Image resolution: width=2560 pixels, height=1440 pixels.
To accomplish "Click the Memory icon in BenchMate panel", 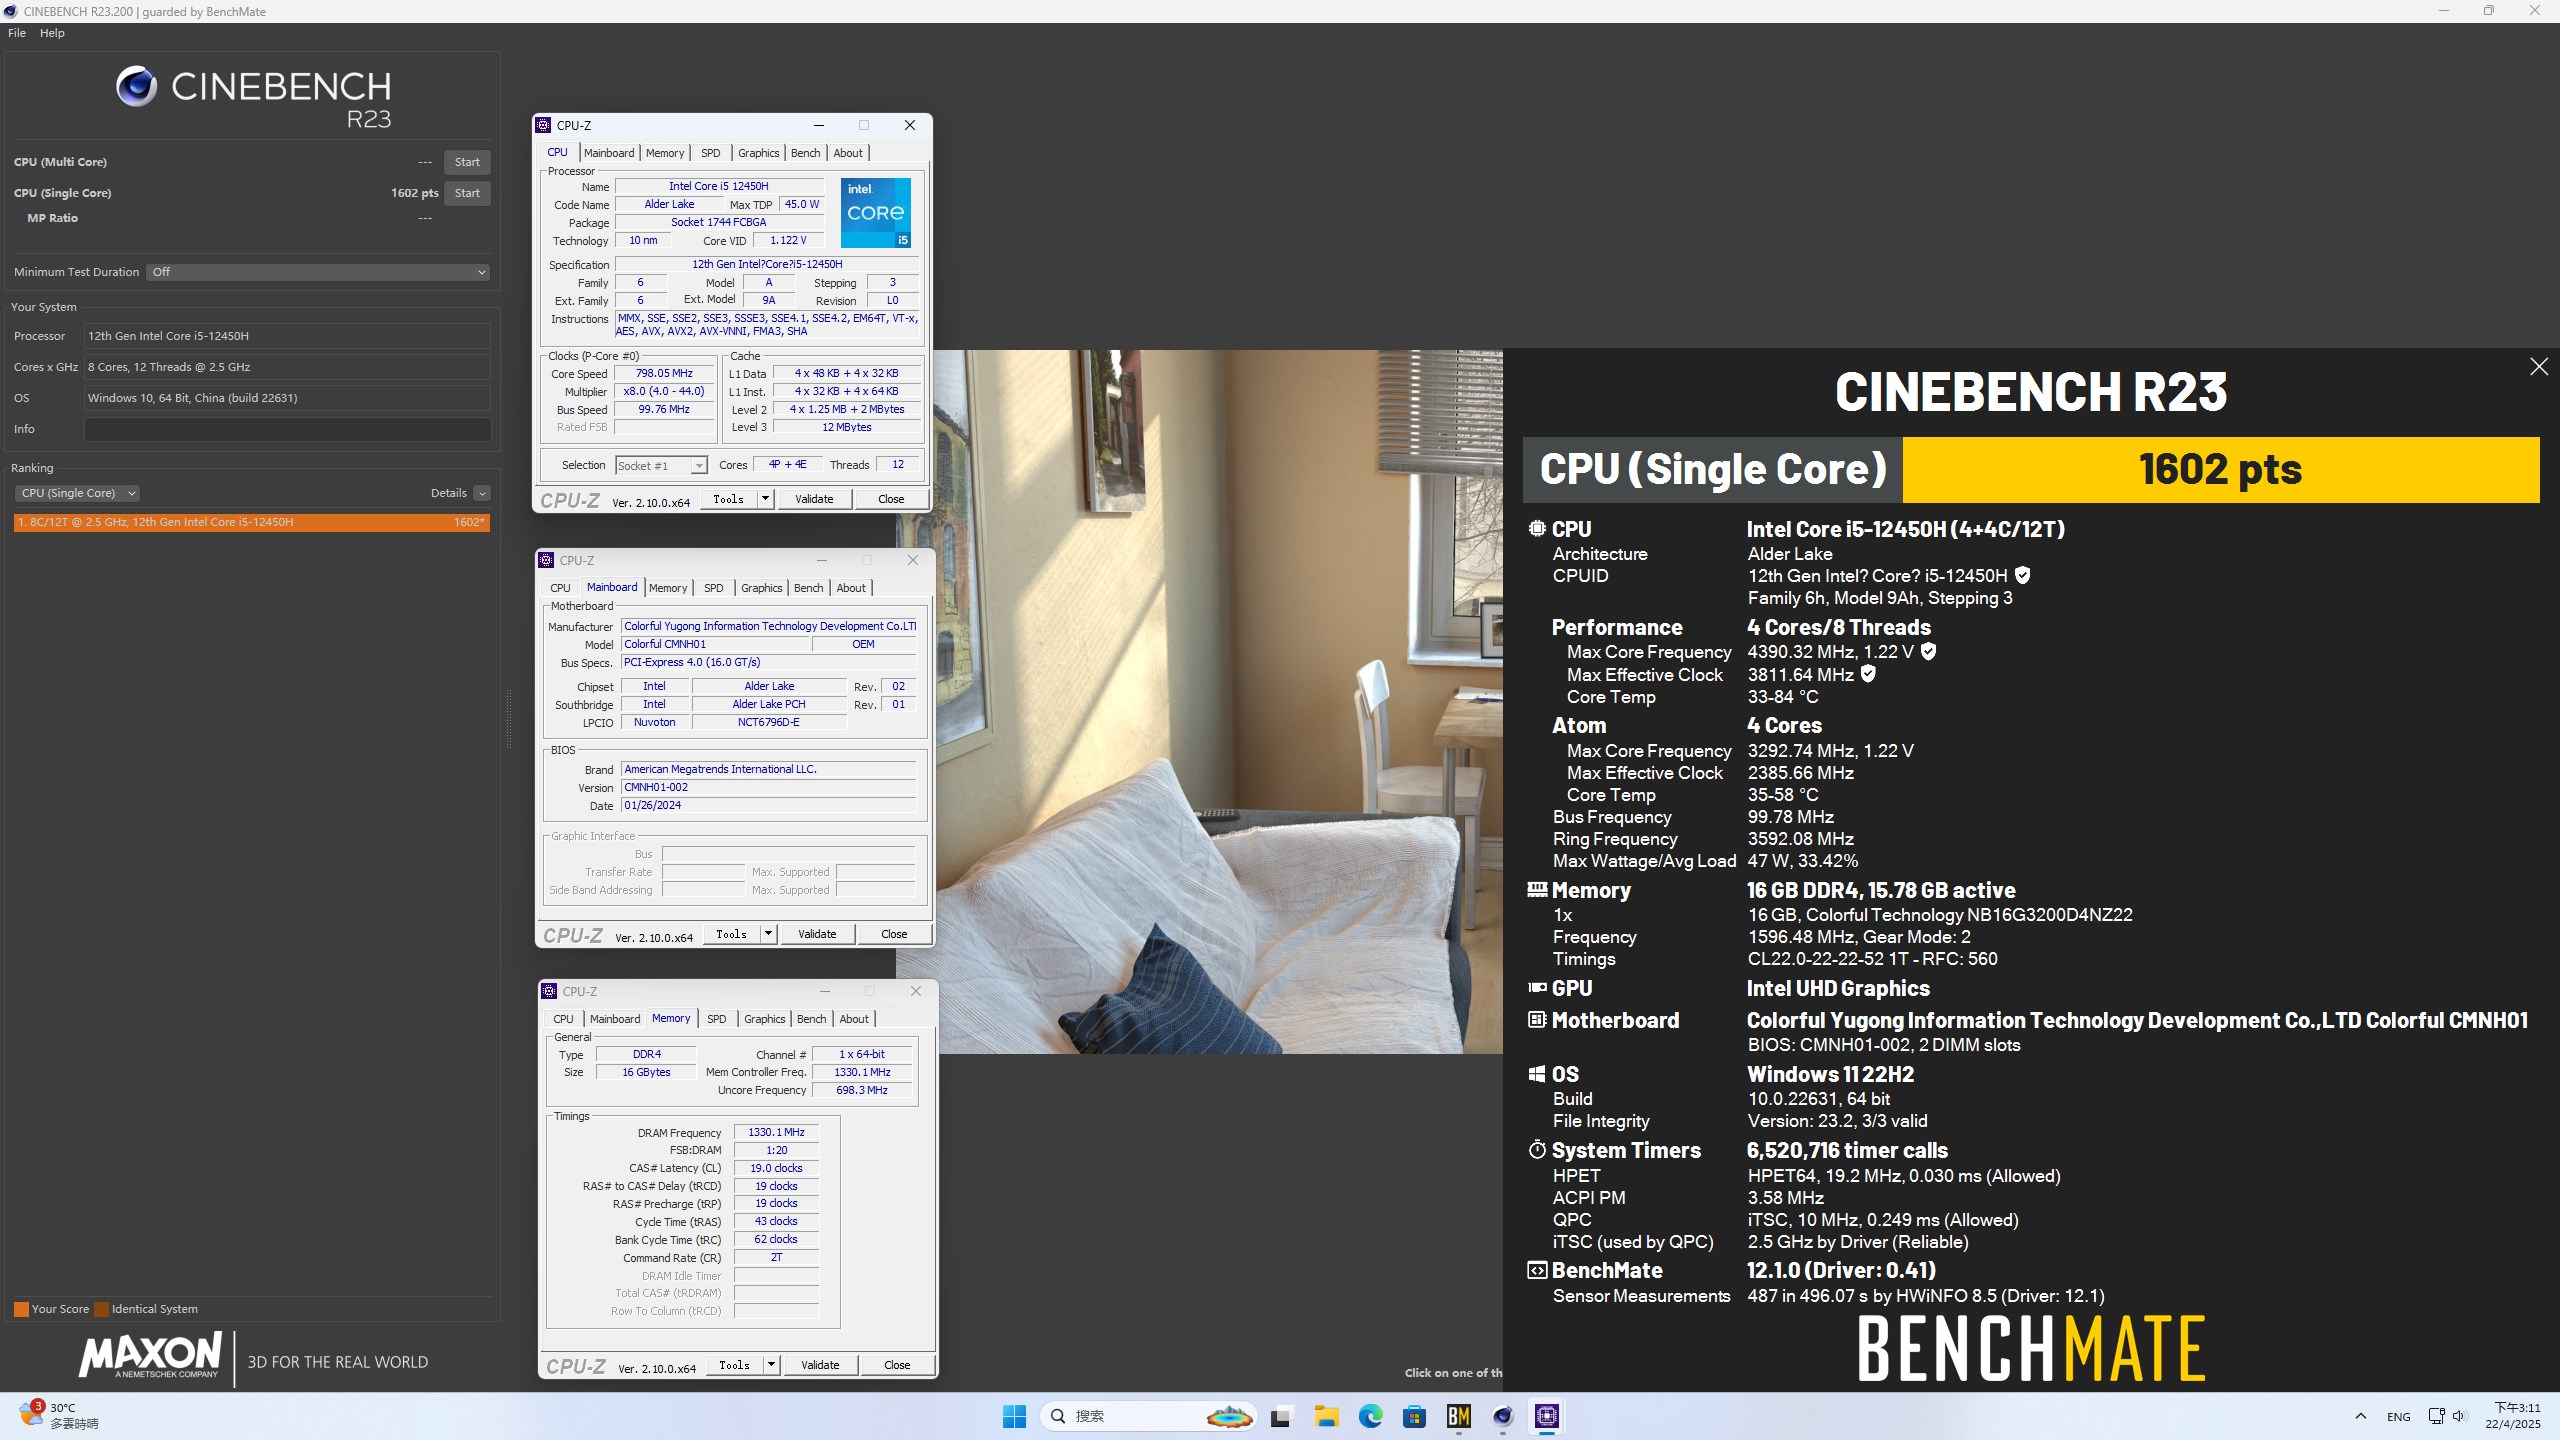I will click(x=1538, y=889).
